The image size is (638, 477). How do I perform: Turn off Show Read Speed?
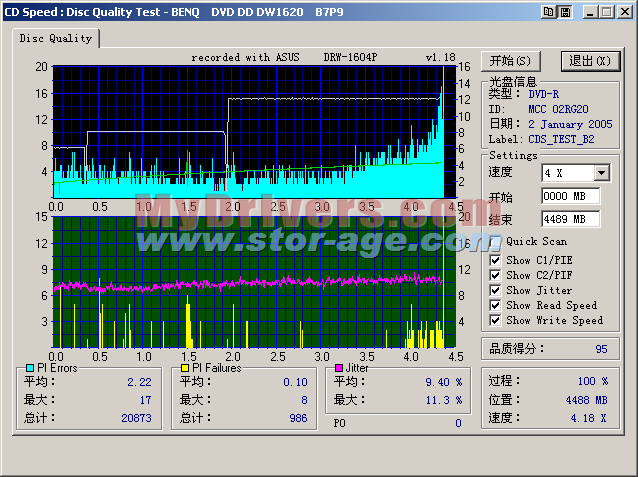tap(495, 305)
